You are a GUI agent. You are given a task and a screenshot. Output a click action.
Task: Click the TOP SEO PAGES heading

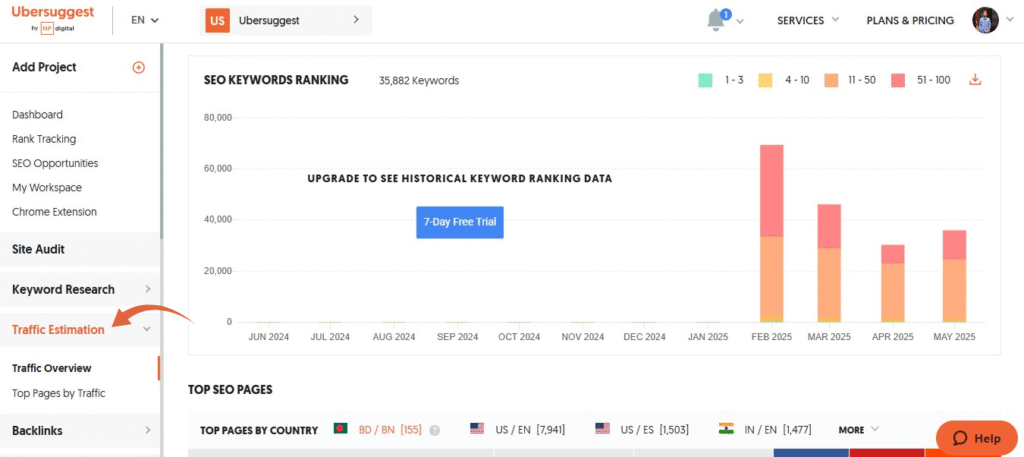pyautogui.click(x=230, y=390)
